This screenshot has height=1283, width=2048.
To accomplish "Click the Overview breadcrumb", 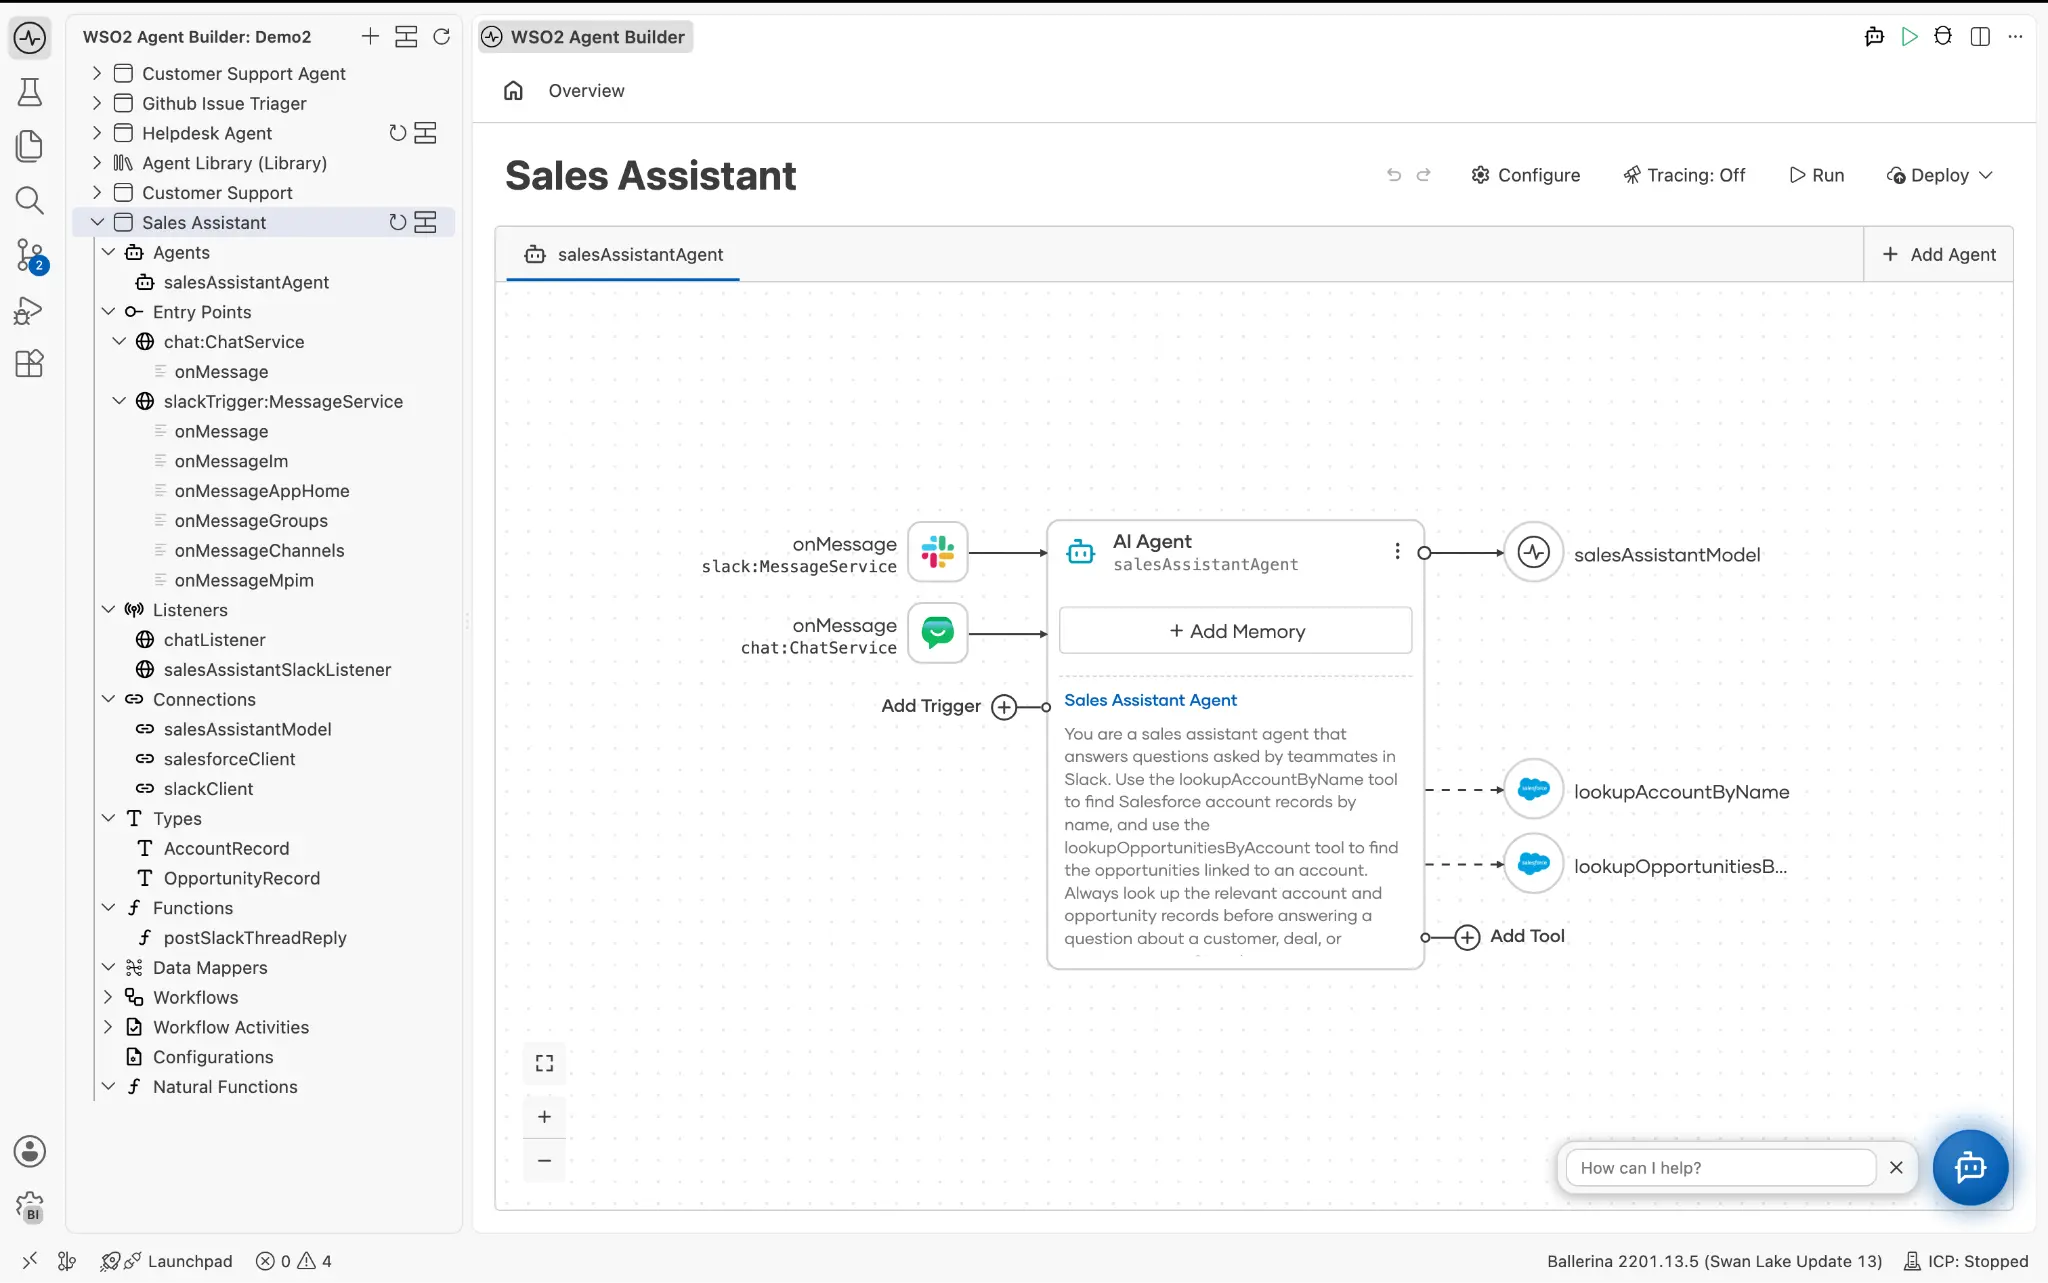I will pos(586,91).
